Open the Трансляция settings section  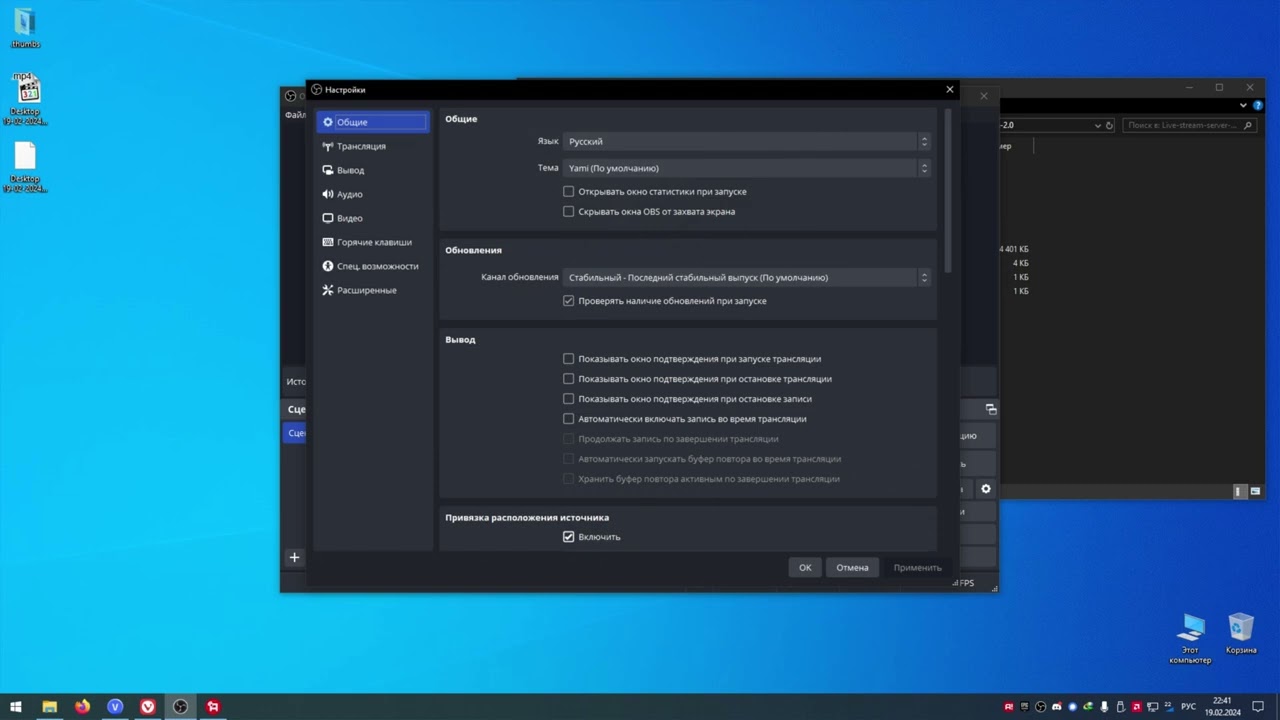[372, 146]
